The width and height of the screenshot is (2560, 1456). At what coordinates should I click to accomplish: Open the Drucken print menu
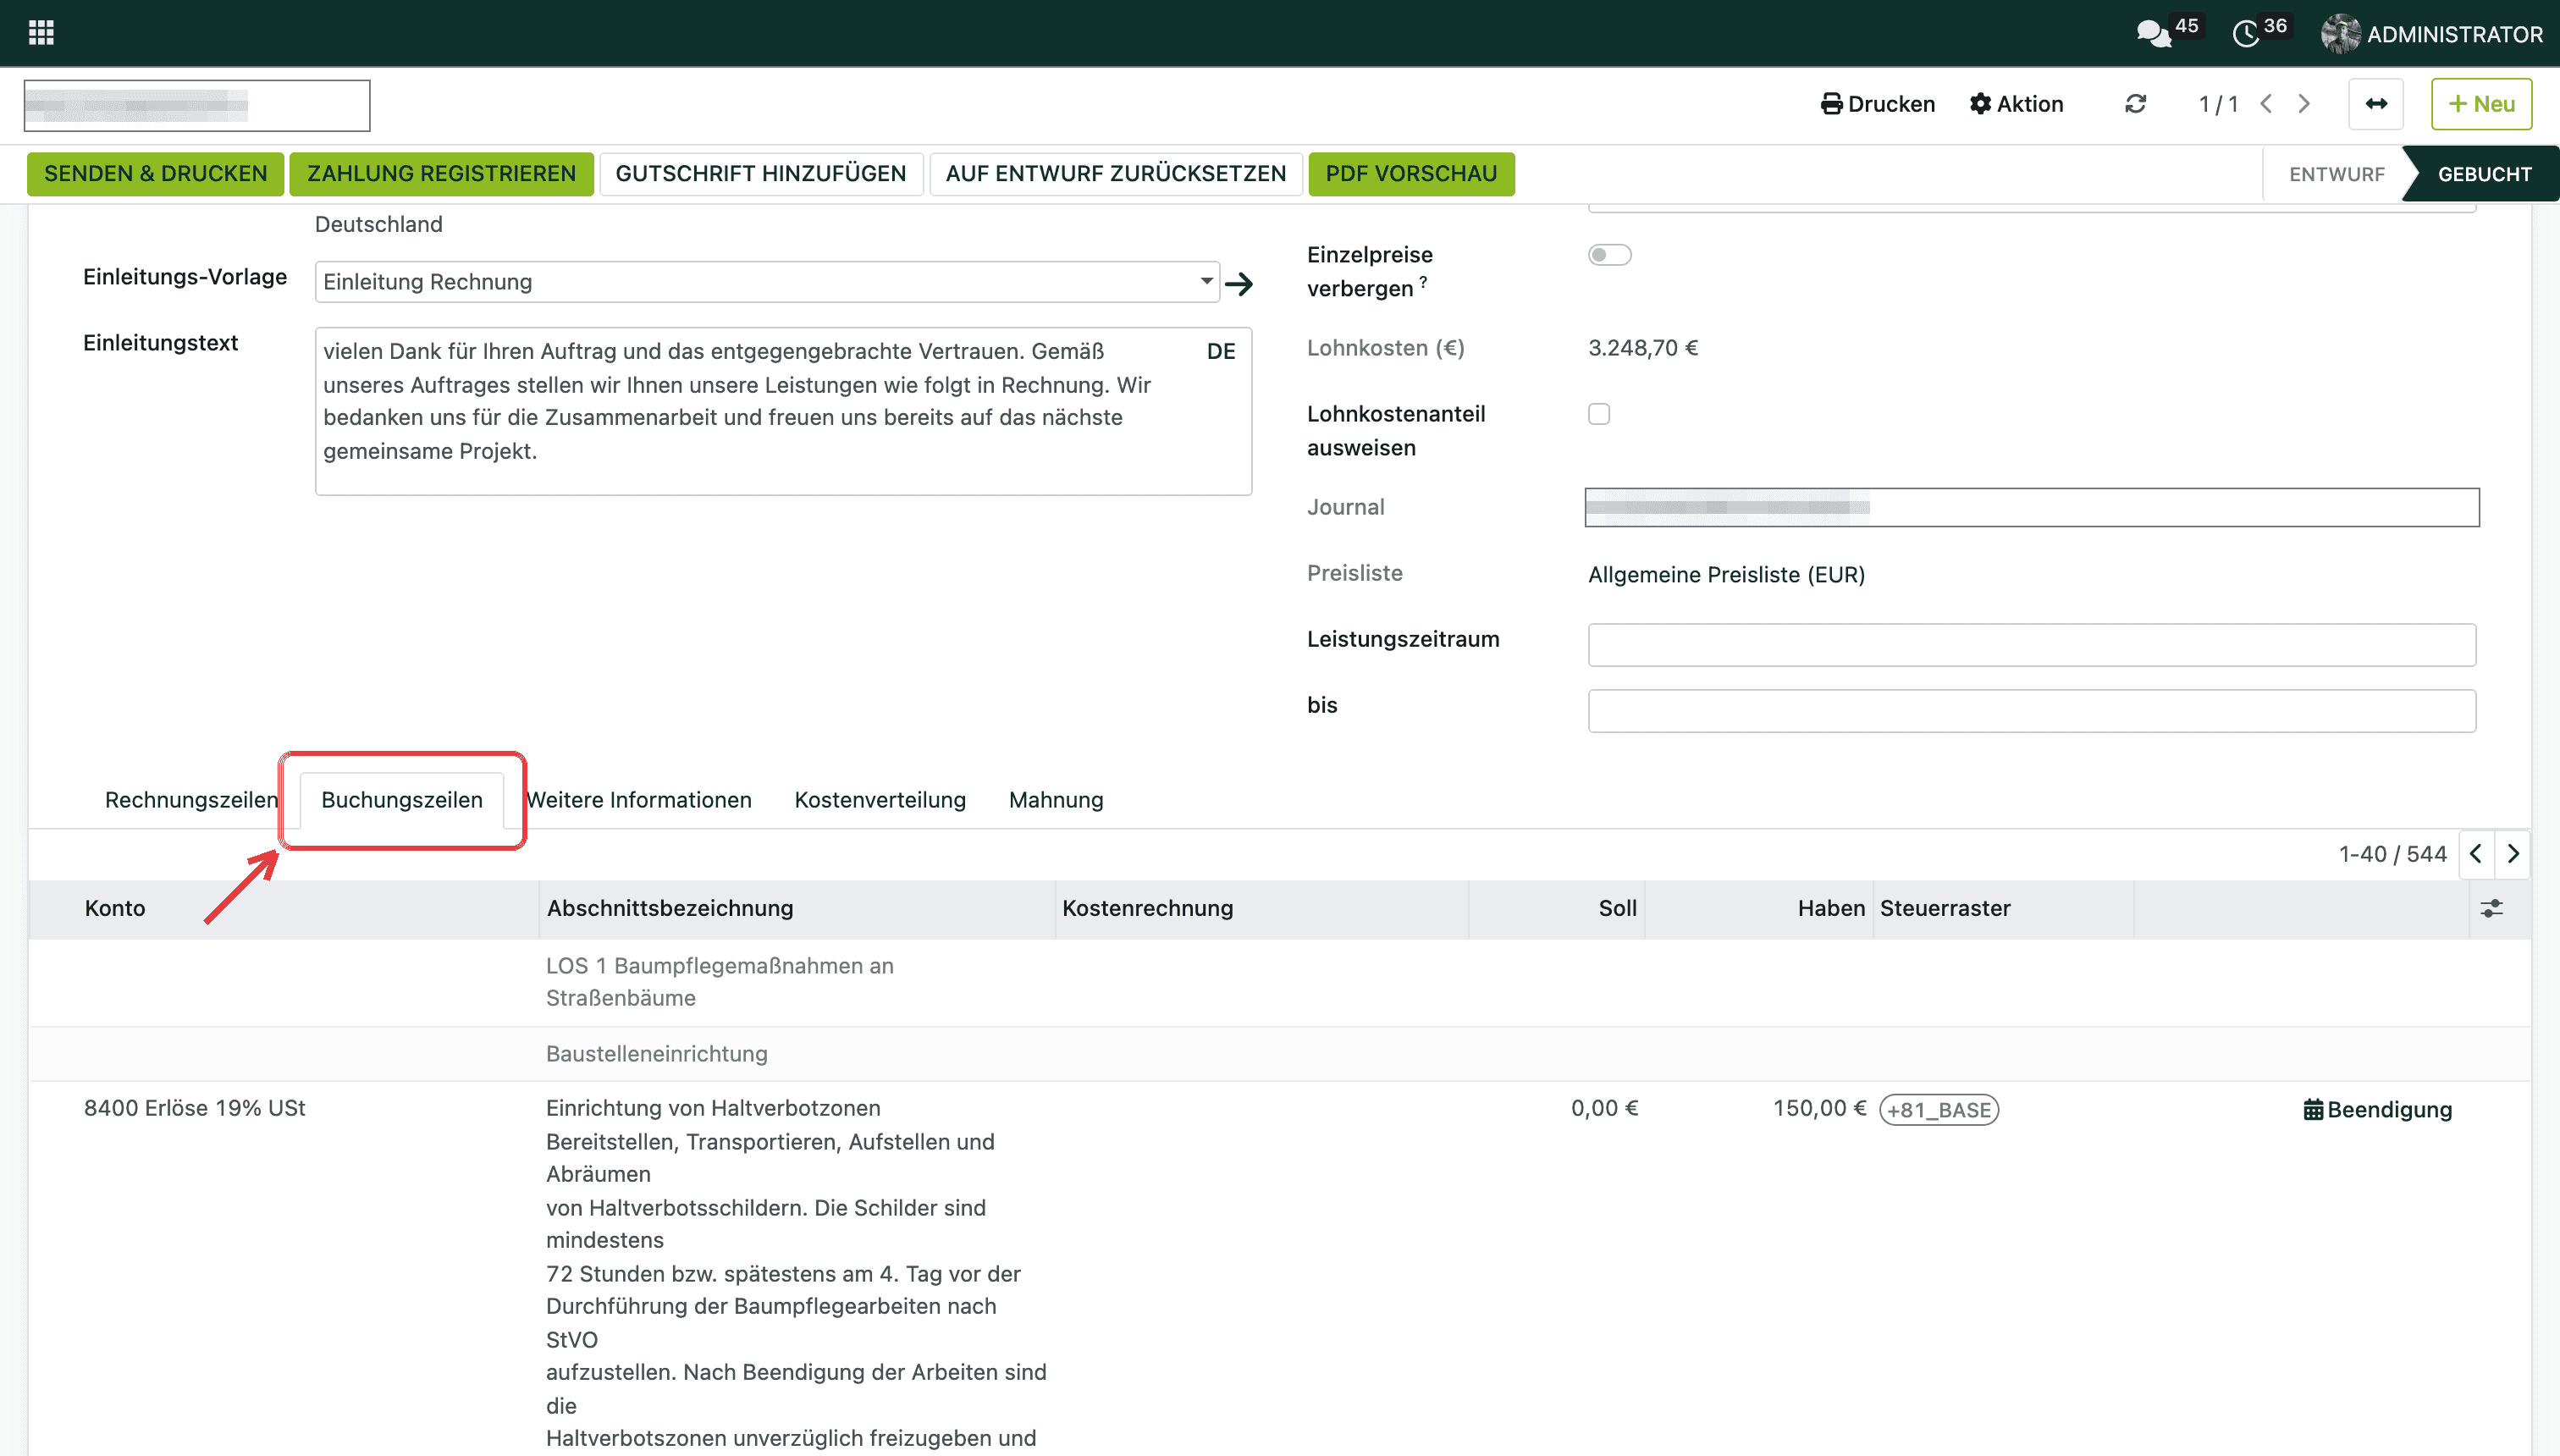pyautogui.click(x=1878, y=104)
